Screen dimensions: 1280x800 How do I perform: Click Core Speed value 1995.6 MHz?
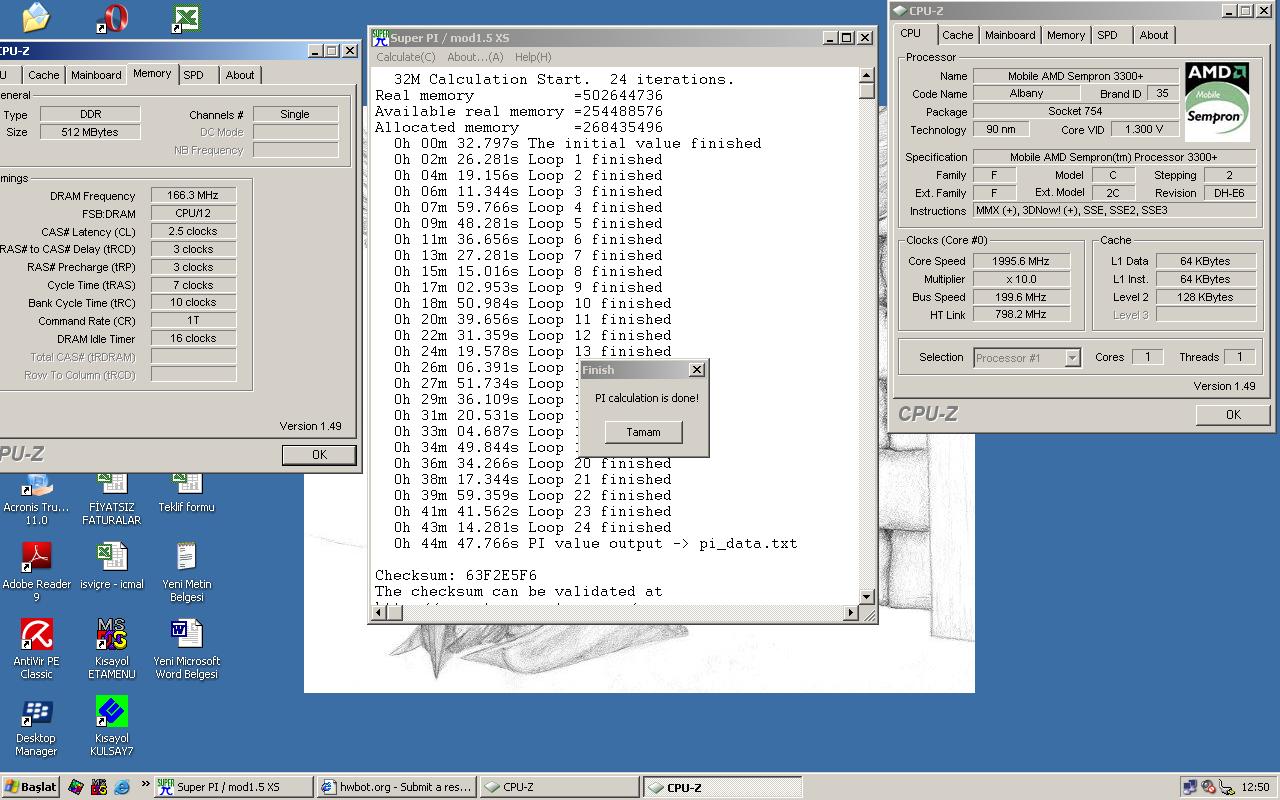click(1020, 261)
